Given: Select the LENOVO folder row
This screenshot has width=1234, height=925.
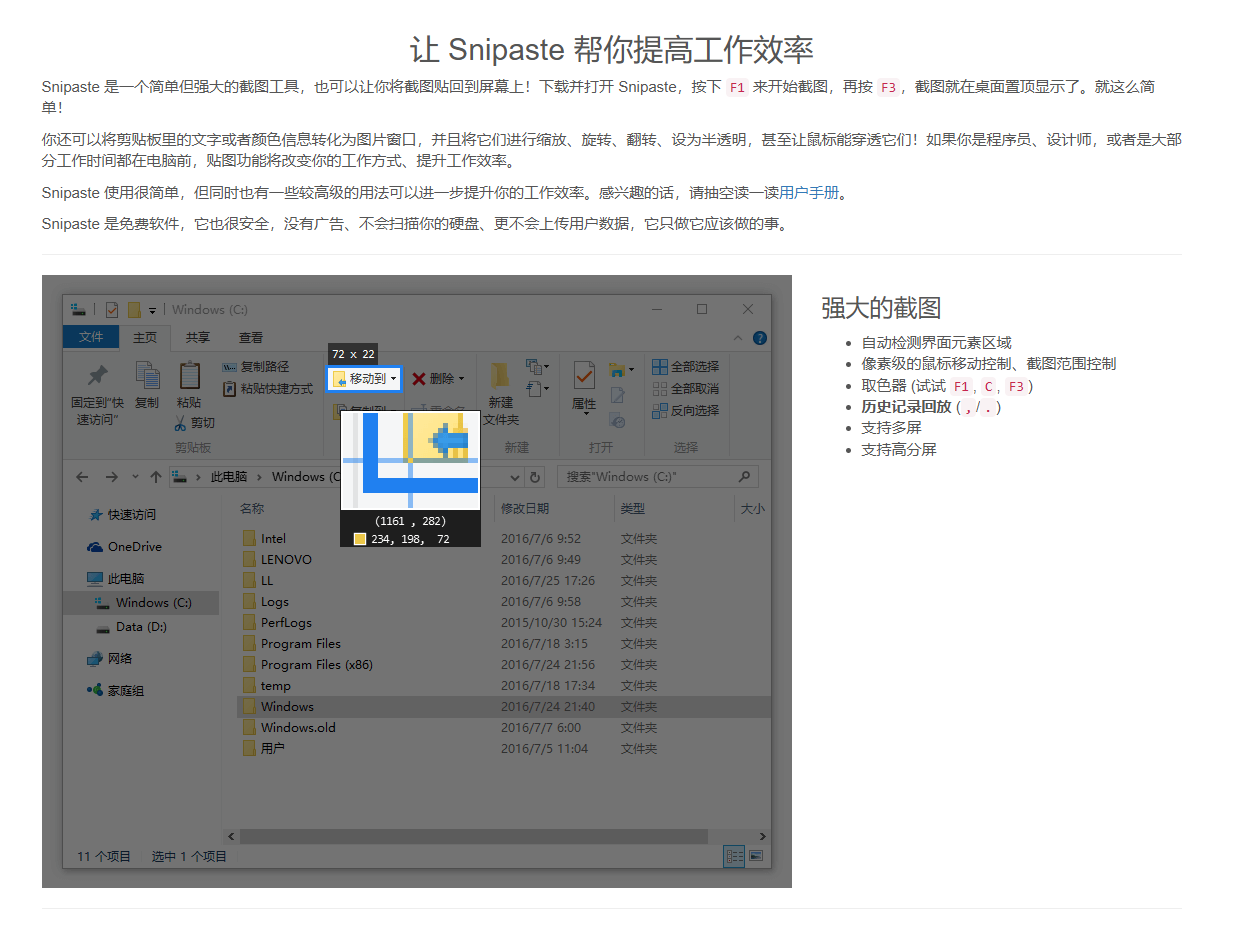Looking at the screenshot, I should [503, 560].
